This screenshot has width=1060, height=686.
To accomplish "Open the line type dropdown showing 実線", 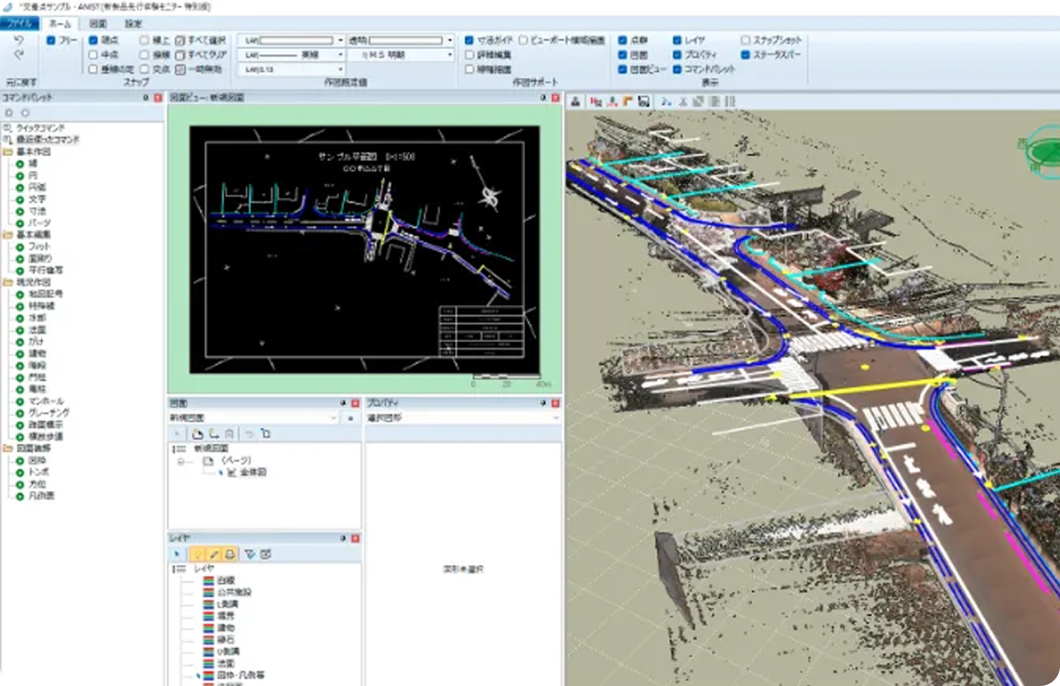I will [292, 55].
